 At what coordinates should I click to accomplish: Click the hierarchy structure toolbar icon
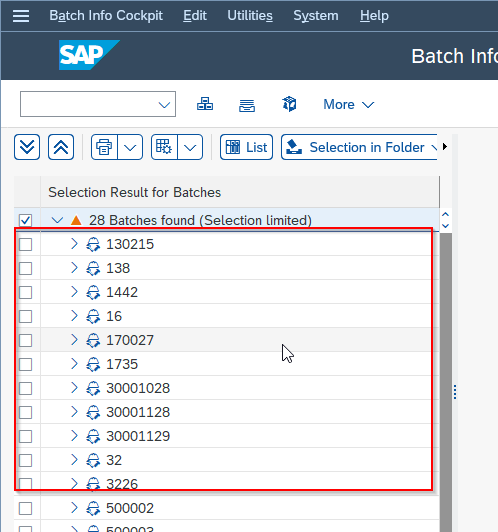tap(205, 104)
